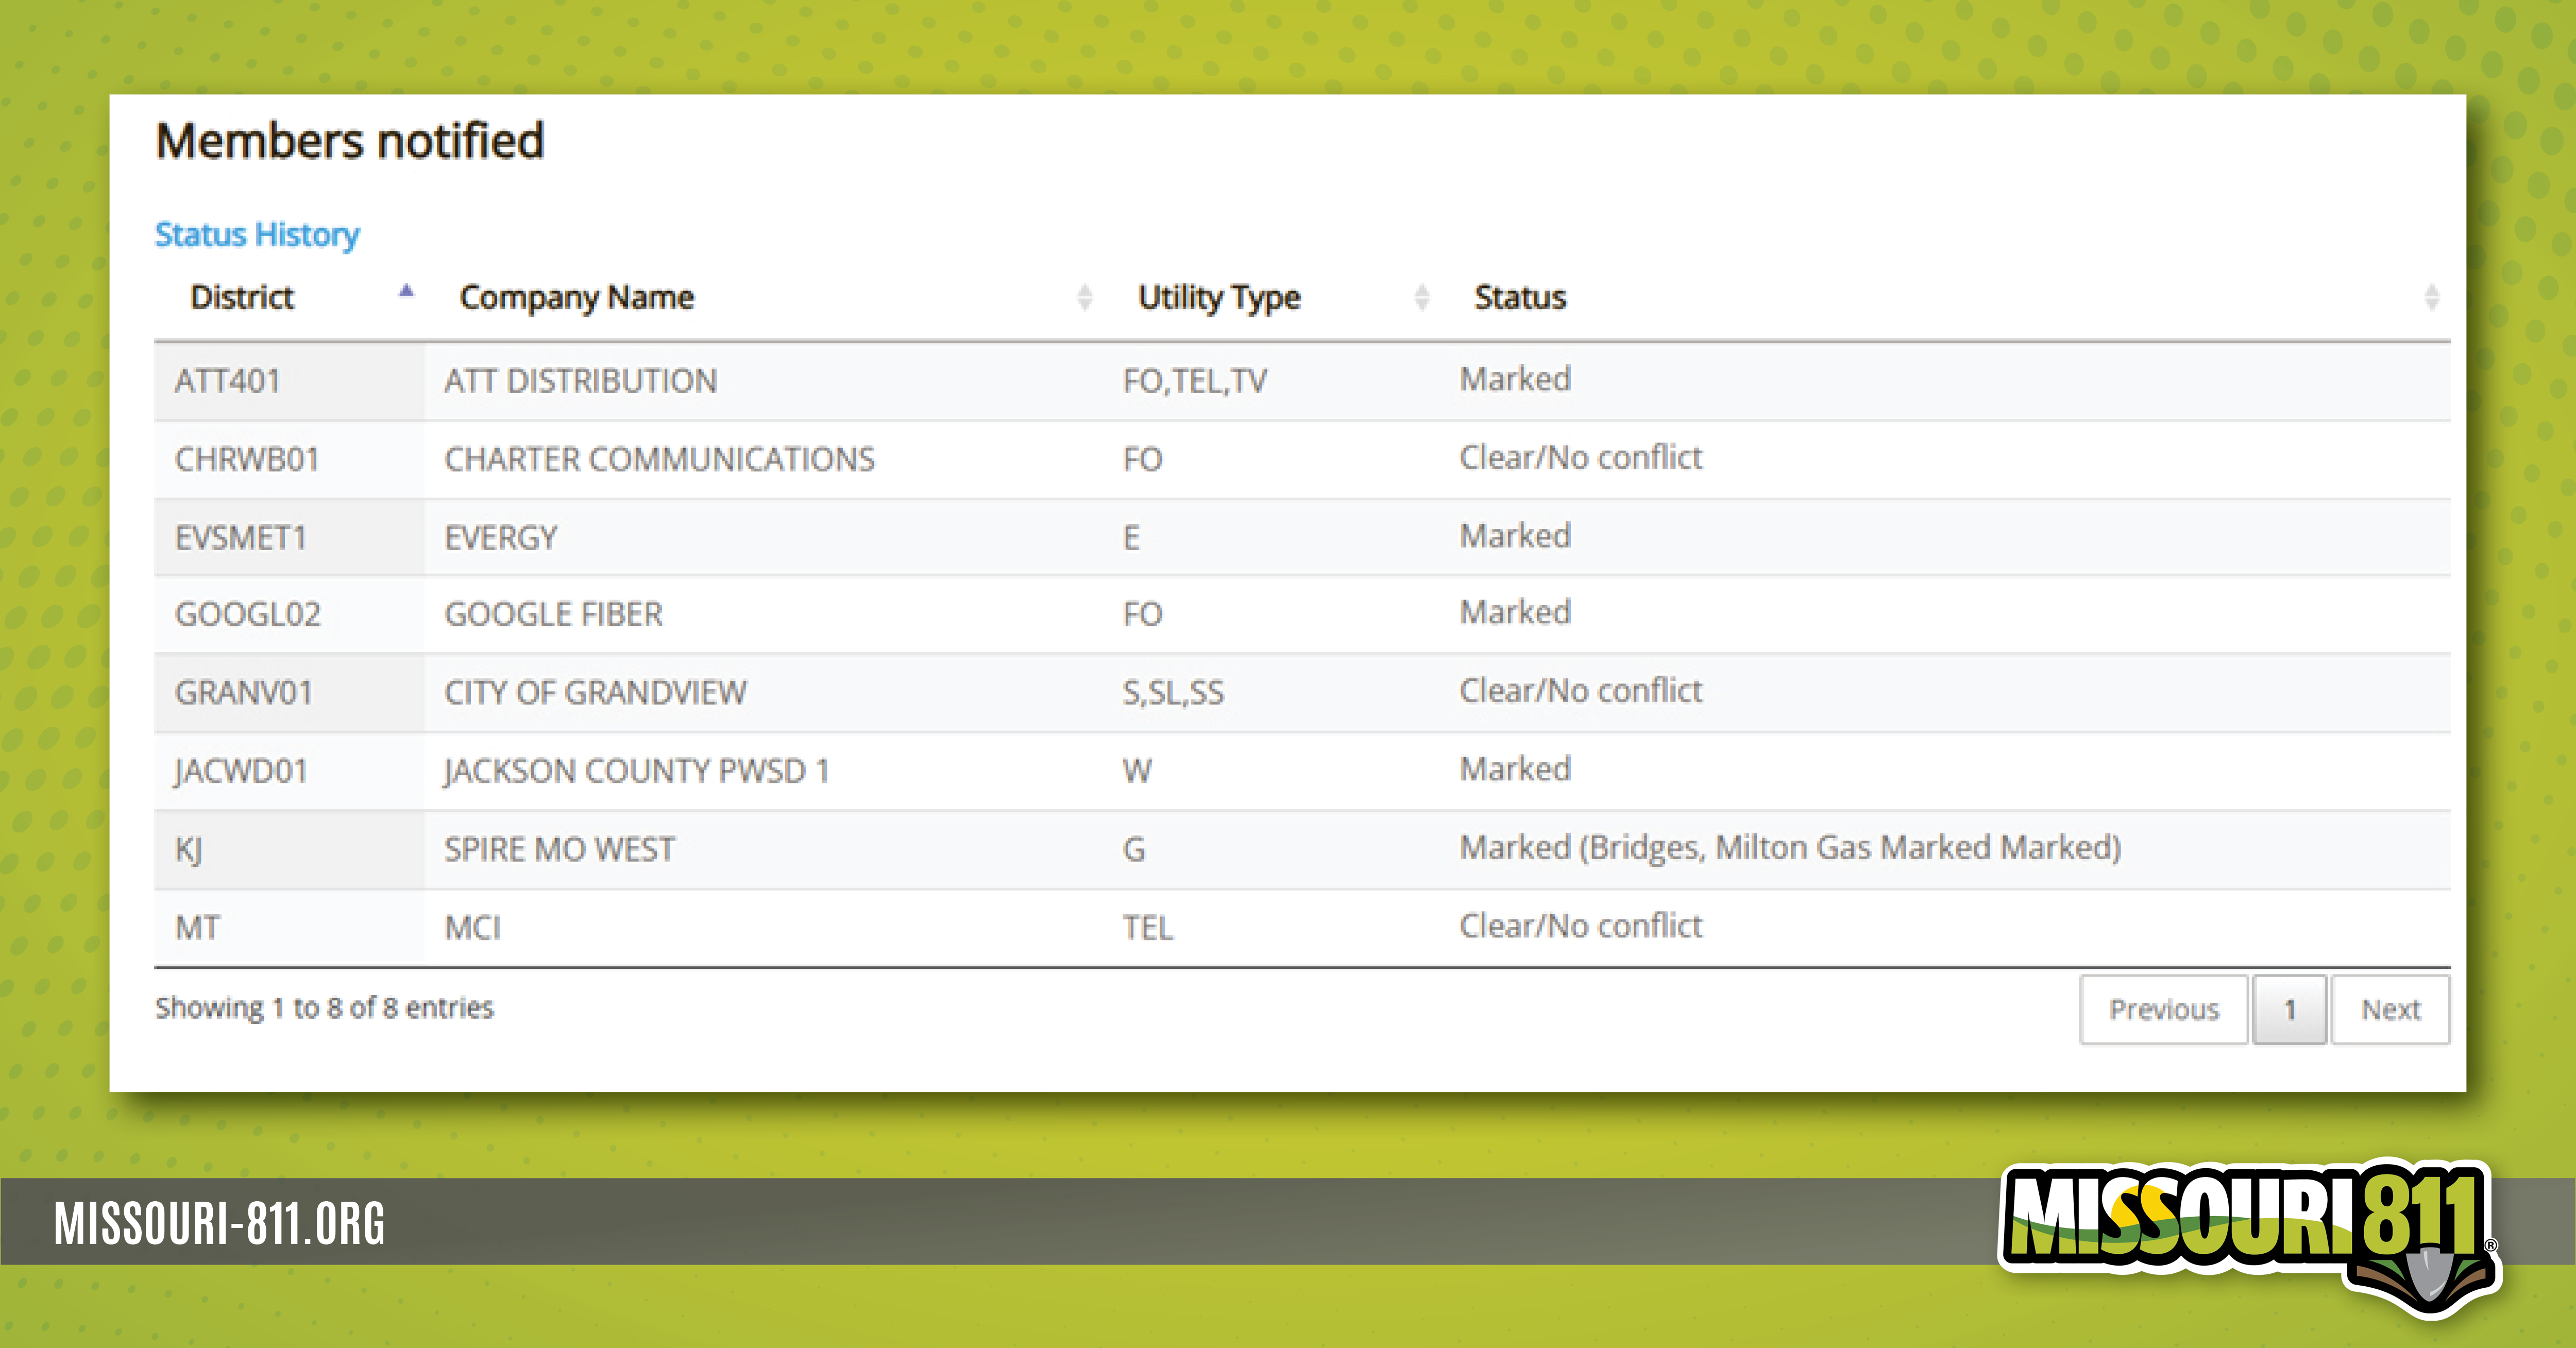Click the CITY OF GRANDVIEW entry
The image size is (2576, 1348).
click(x=595, y=692)
